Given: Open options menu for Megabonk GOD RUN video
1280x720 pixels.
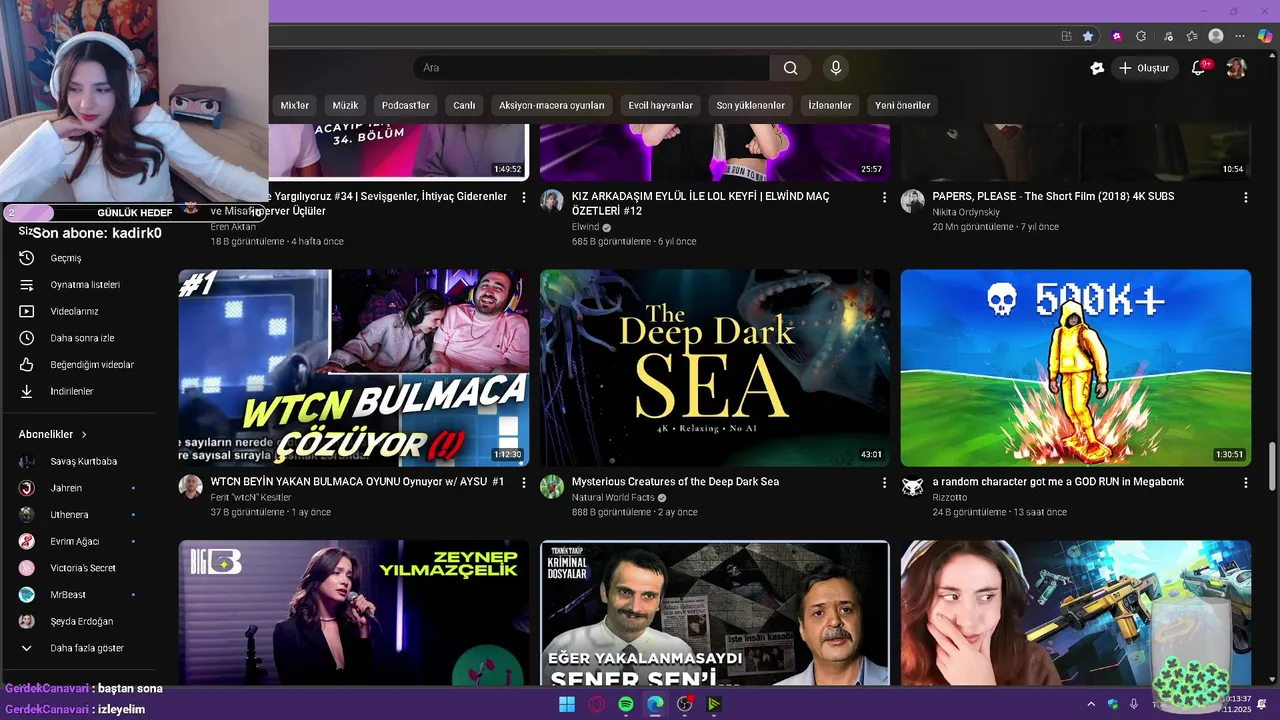Looking at the screenshot, I should pyautogui.click(x=1245, y=483).
